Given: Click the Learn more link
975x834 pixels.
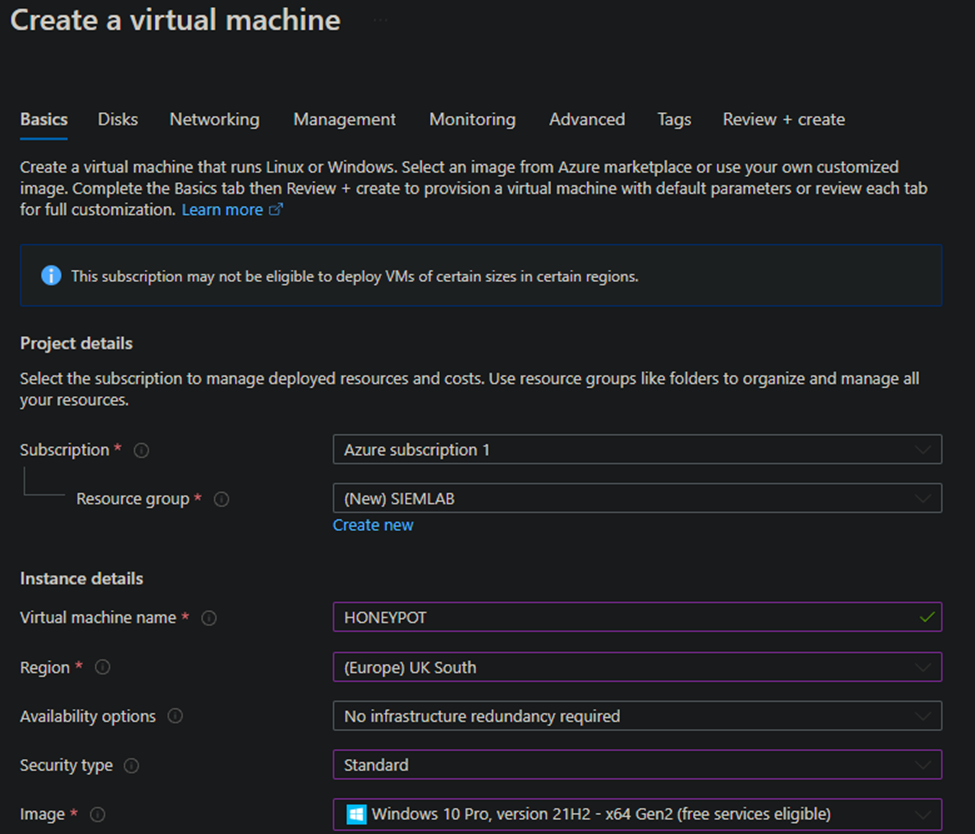Looking at the screenshot, I should [222, 210].
